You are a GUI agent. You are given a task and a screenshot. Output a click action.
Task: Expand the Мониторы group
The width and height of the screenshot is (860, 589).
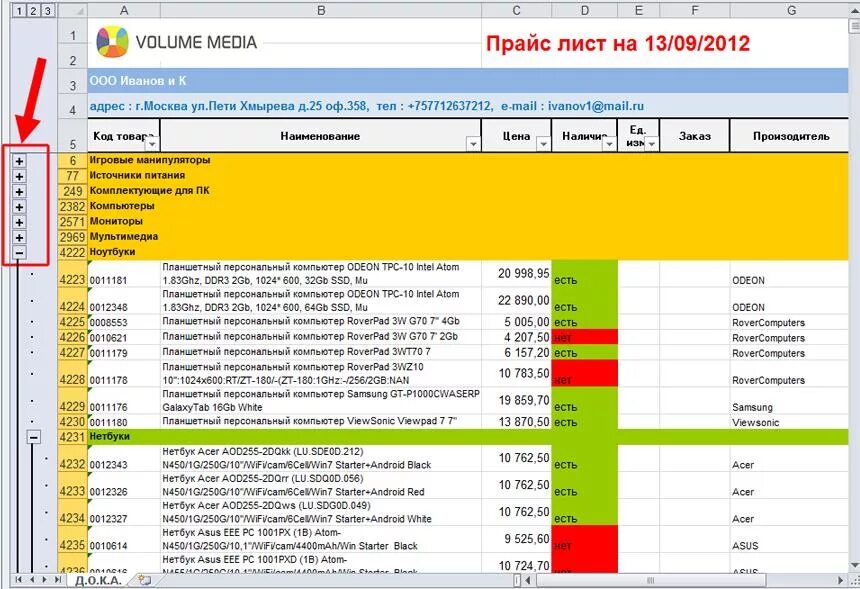pyautogui.click(x=19, y=222)
